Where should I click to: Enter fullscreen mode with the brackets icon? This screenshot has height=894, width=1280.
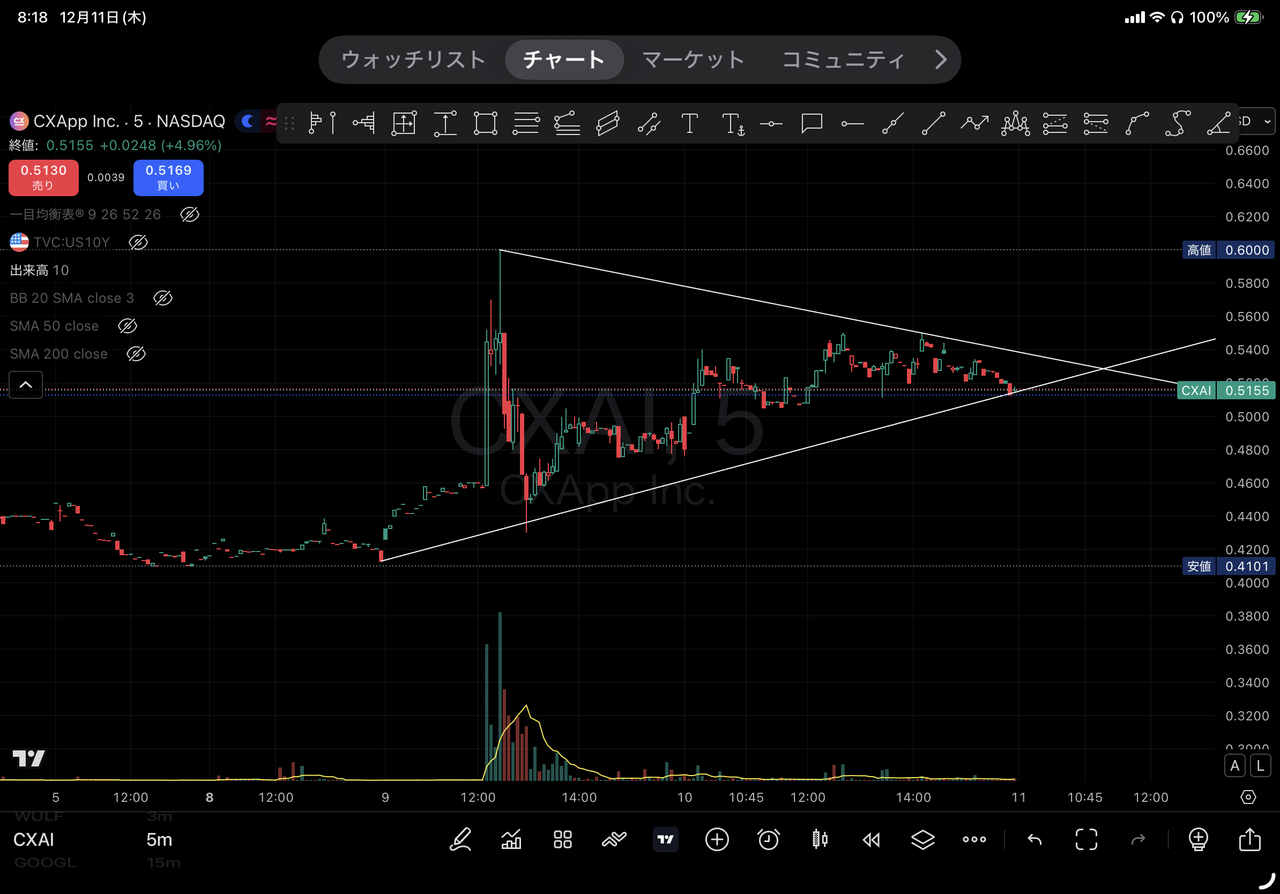point(1086,840)
